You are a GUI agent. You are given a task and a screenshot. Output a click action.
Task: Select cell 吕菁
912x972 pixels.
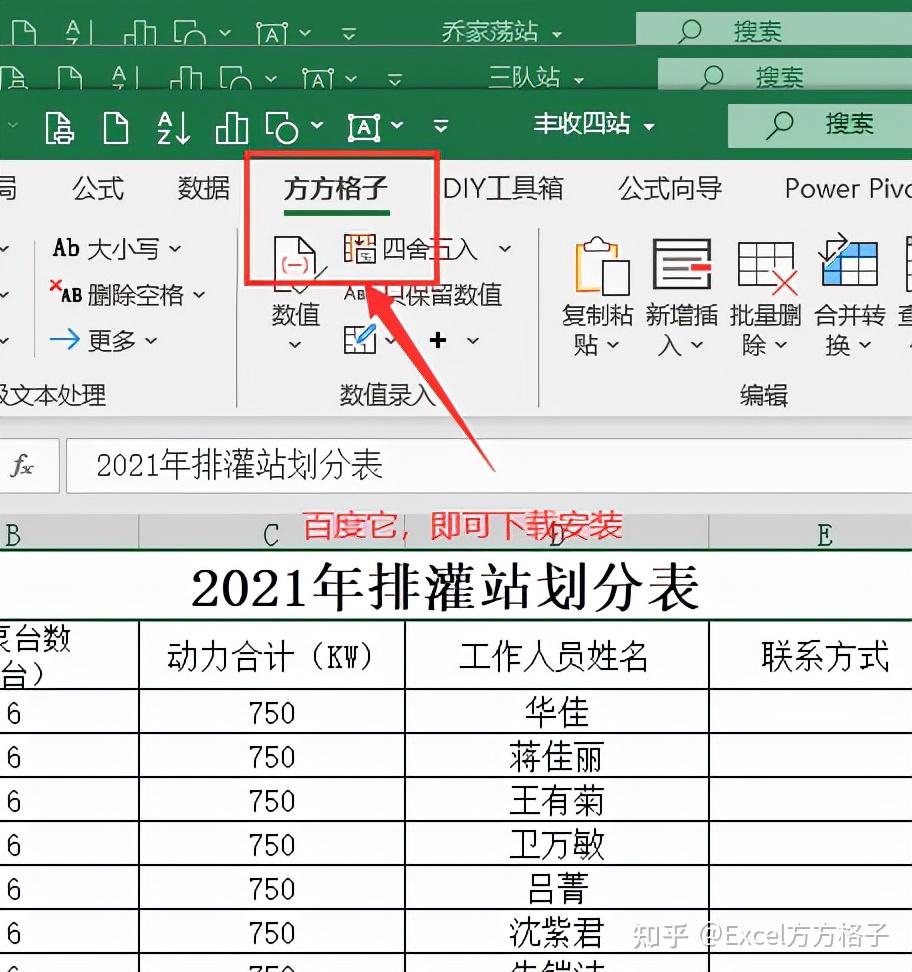pos(556,888)
